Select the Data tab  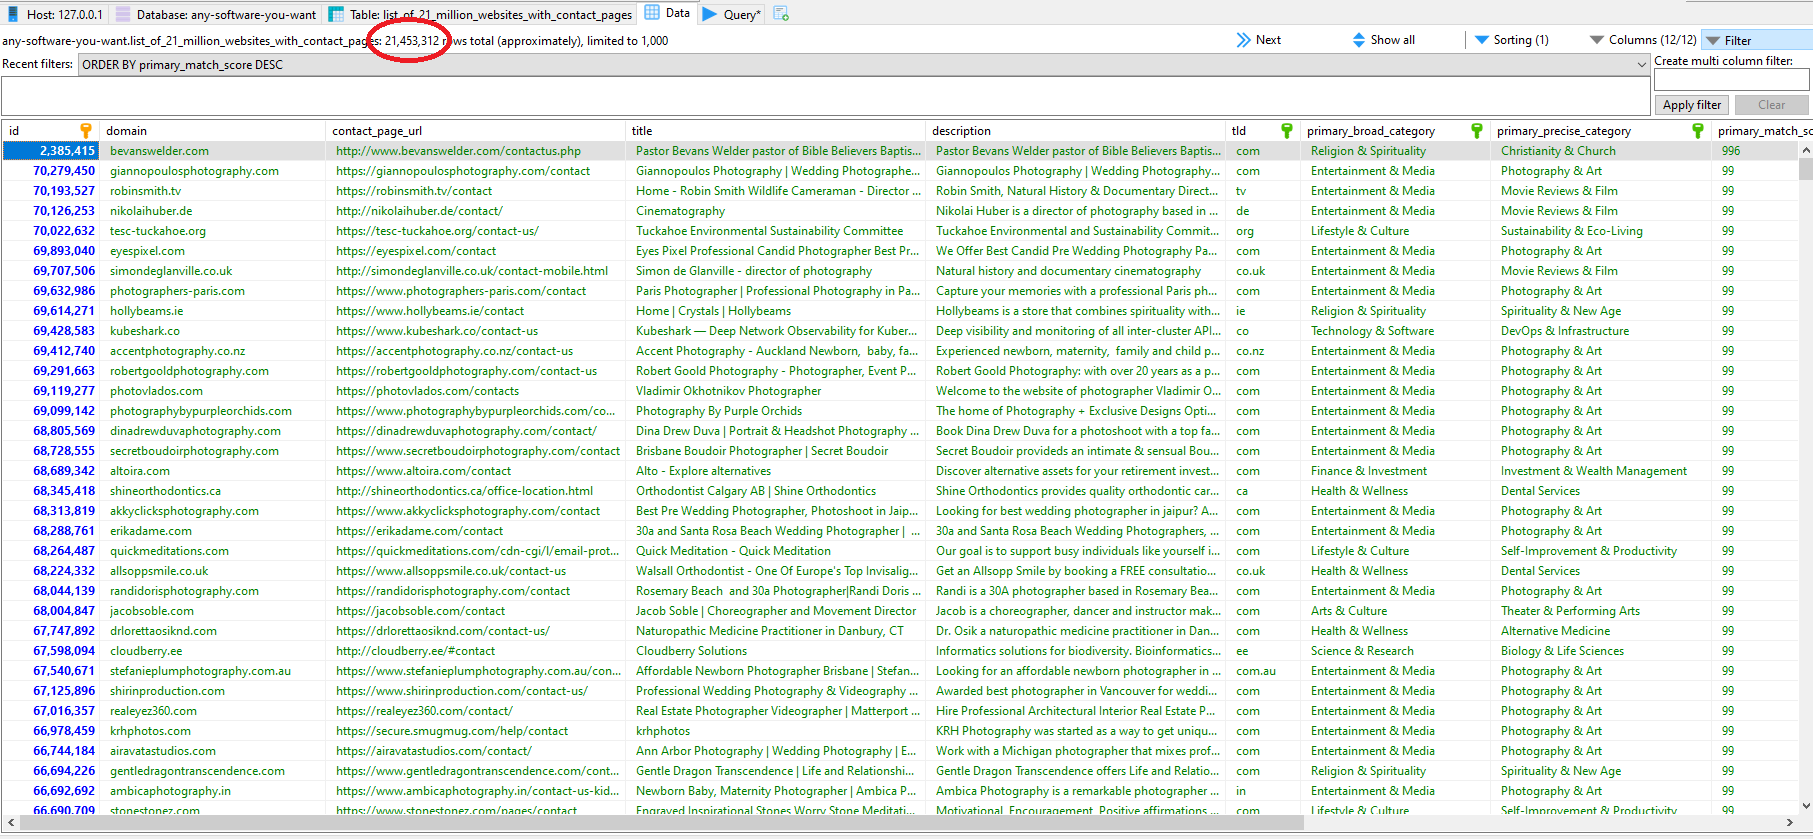(x=667, y=13)
